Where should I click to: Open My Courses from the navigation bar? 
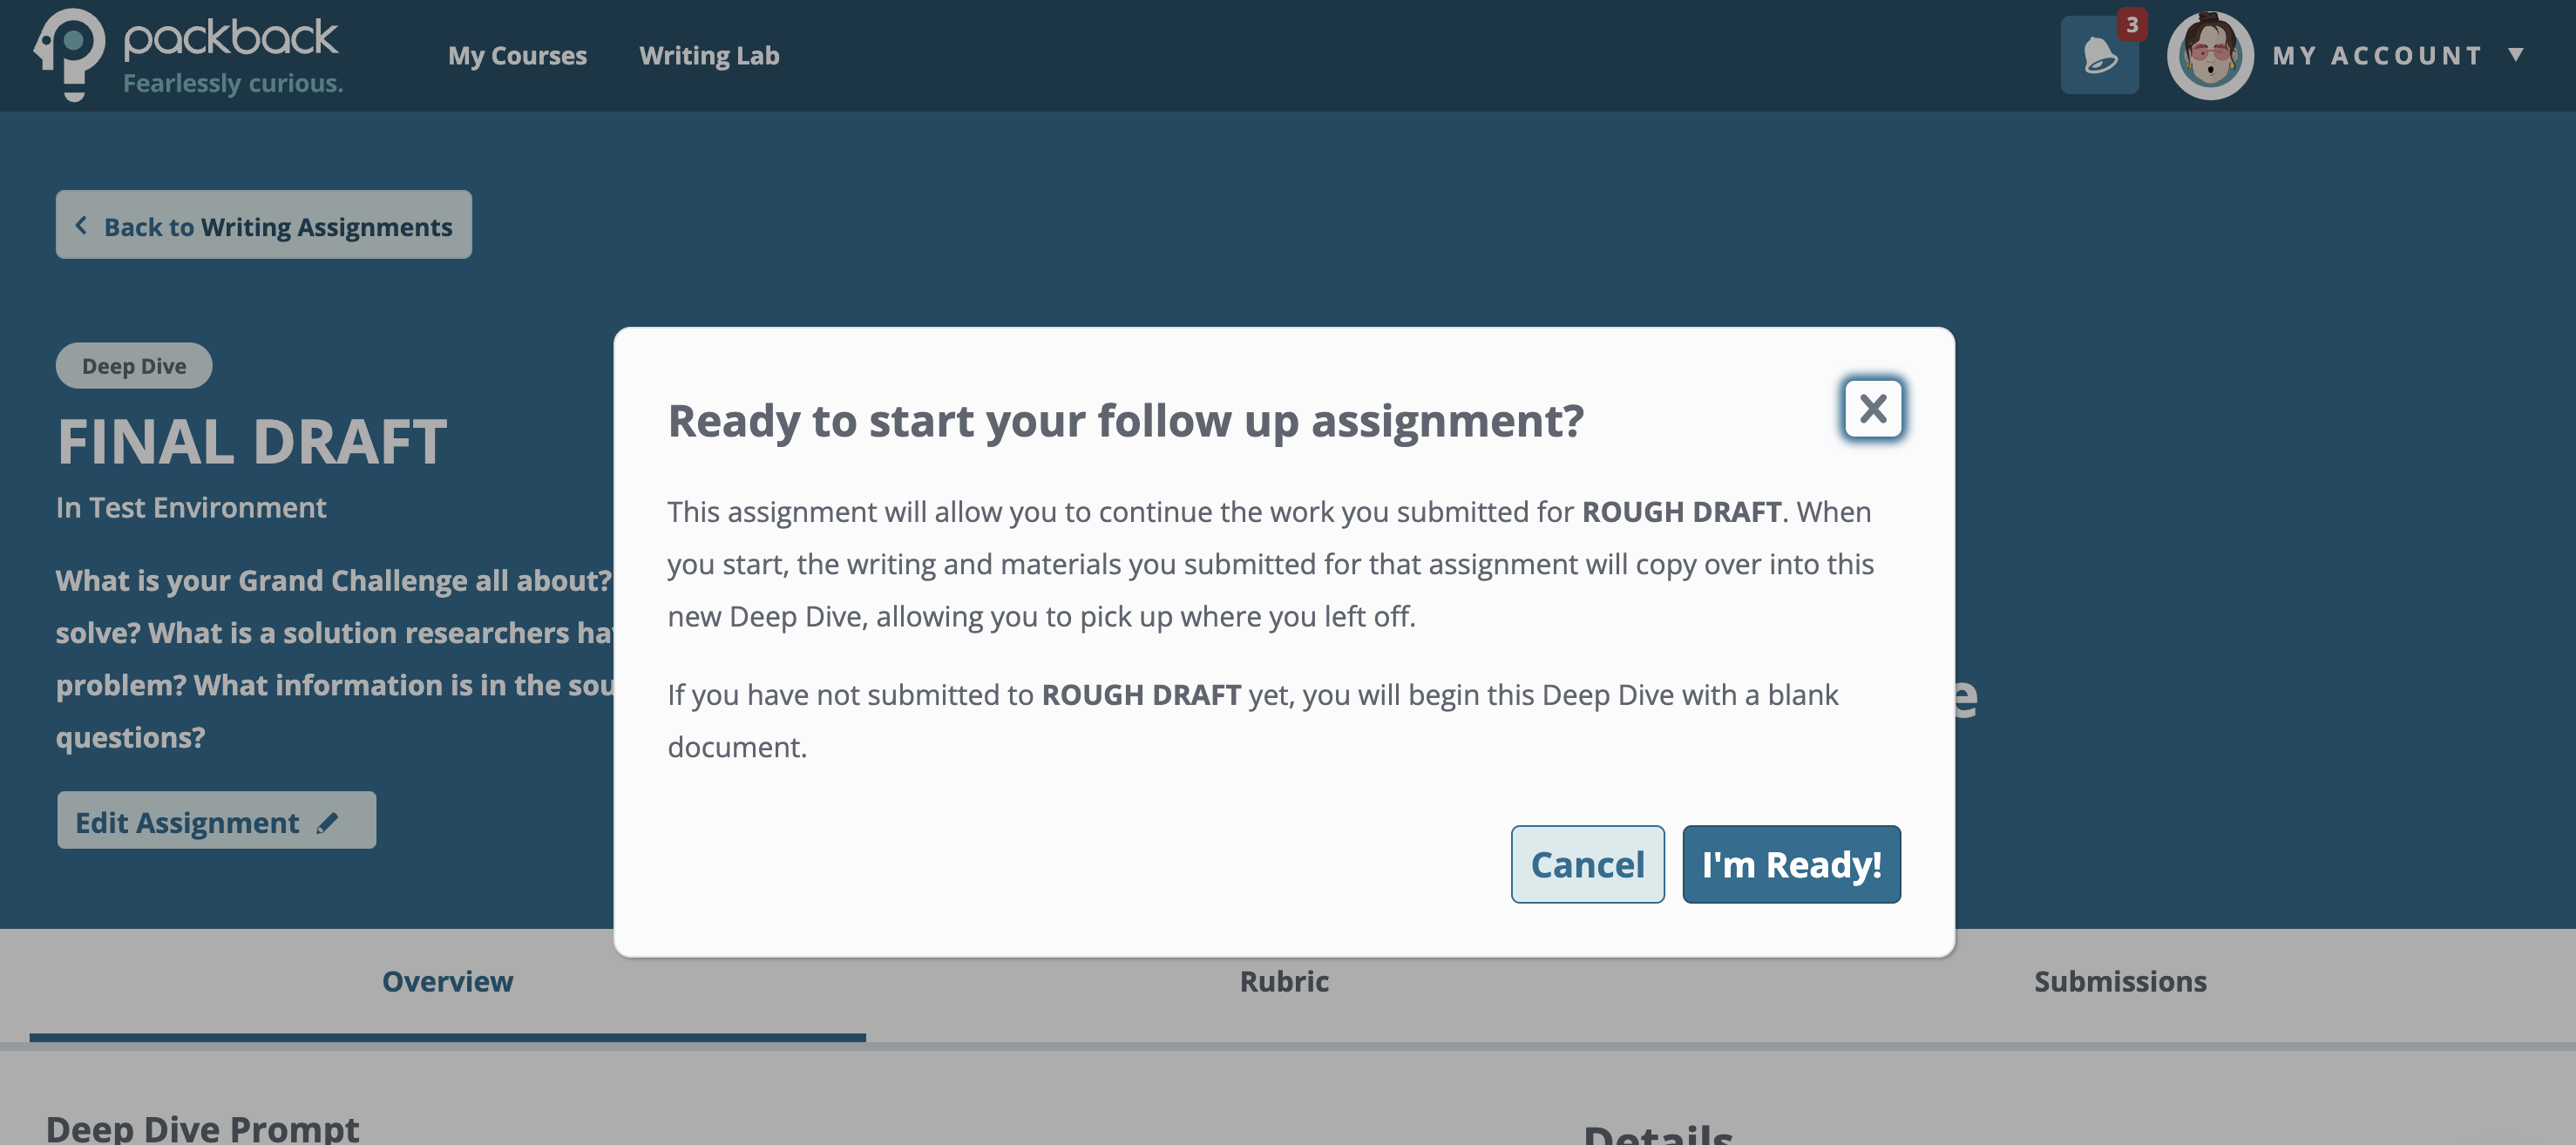[517, 55]
